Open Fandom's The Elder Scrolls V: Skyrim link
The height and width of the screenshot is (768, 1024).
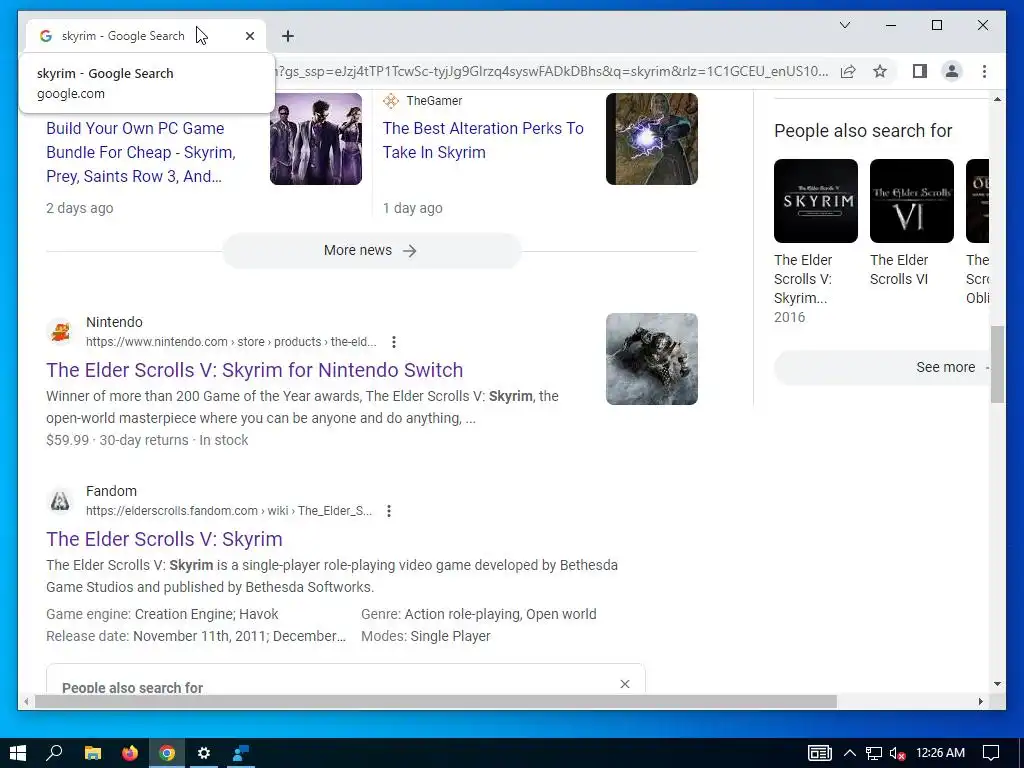(x=165, y=539)
